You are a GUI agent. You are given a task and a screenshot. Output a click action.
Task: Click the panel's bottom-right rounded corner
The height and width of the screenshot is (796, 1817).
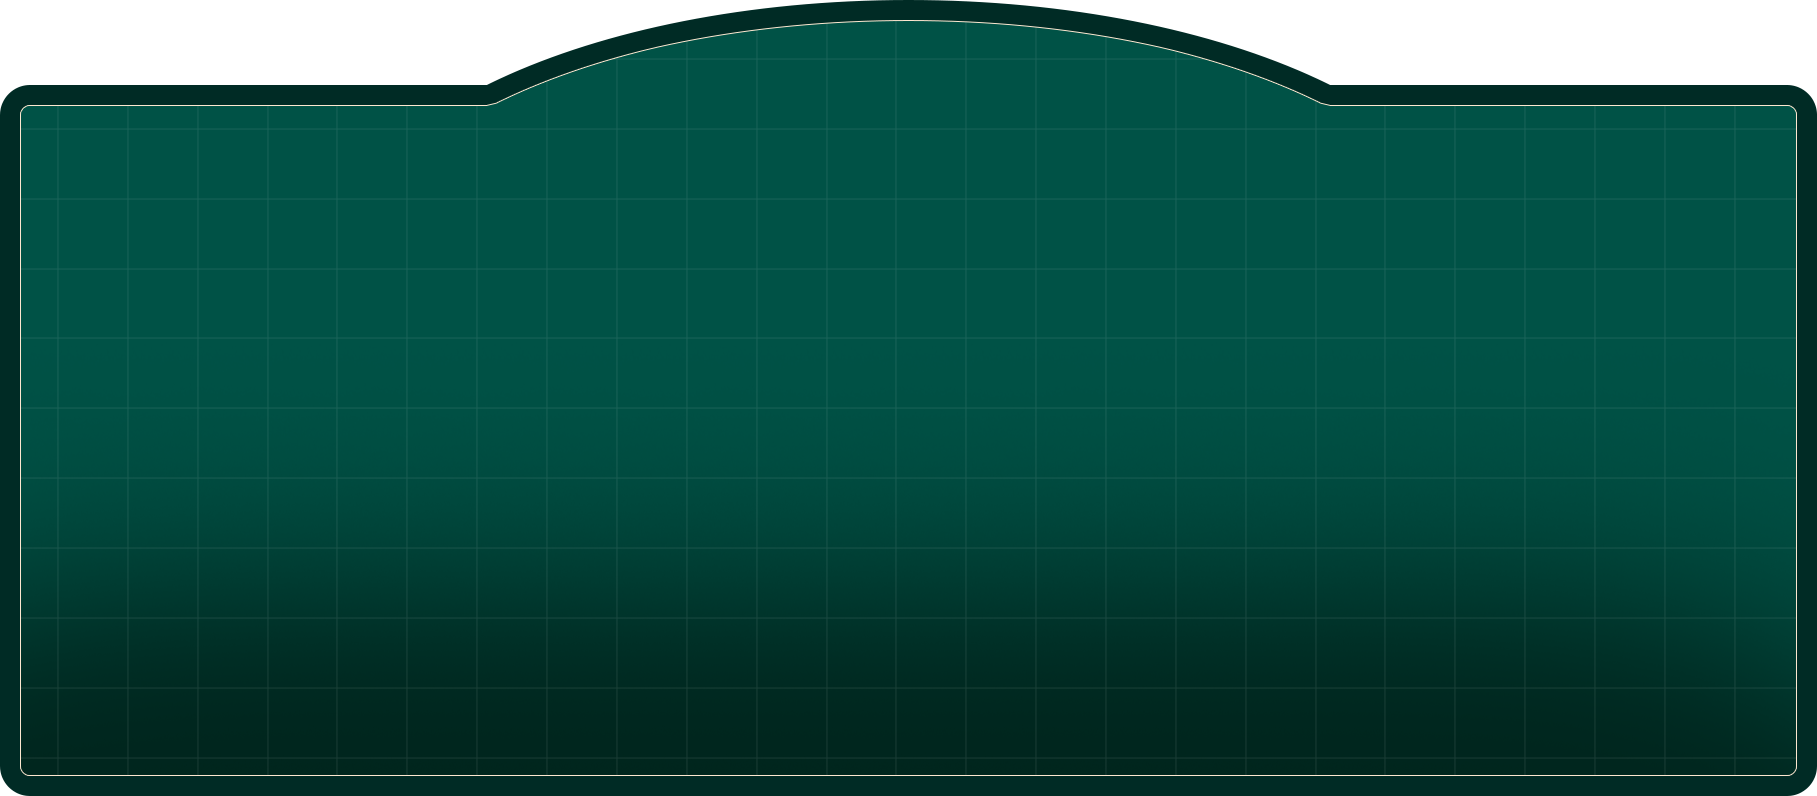pyautogui.click(x=1793, y=771)
